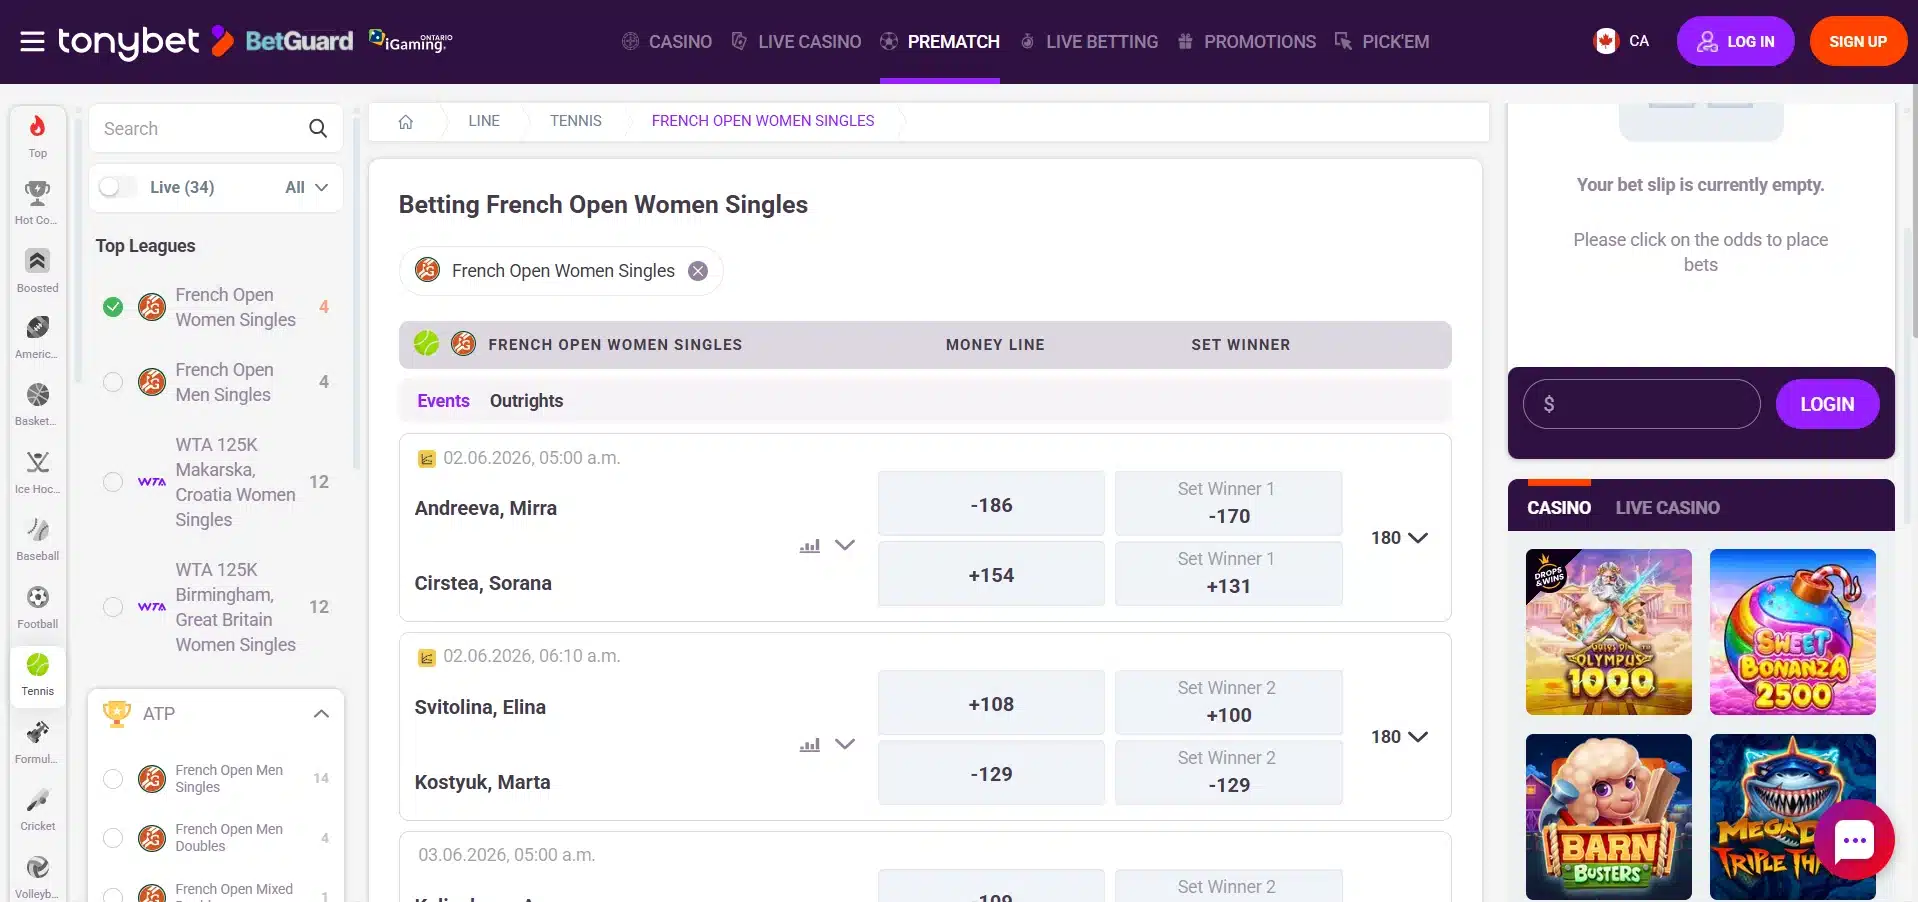Click LINE breadcrumb link
Screen dimensions: 1918x902
[x=484, y=121]
